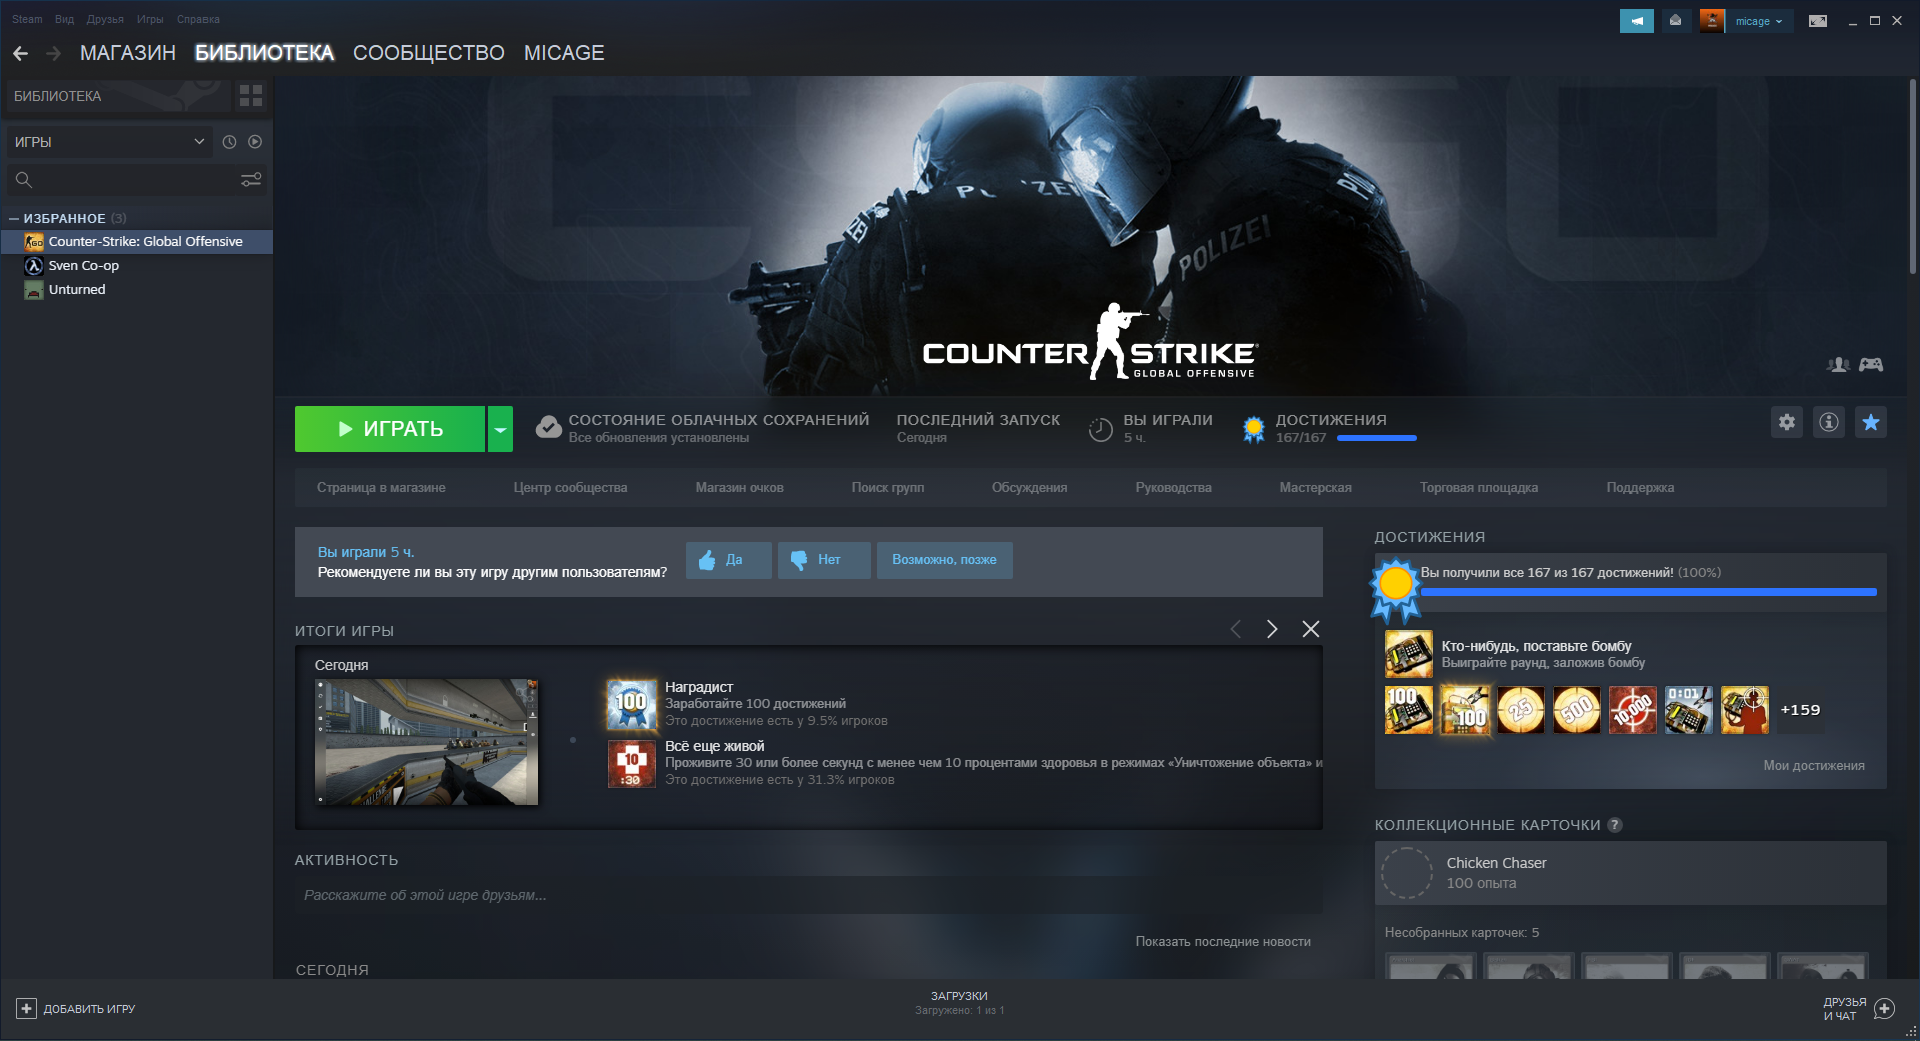The width and height of the screenshot is (1920, 1041).
Task: Click the micage profile avatar
Action: (x=1712, y=20)
